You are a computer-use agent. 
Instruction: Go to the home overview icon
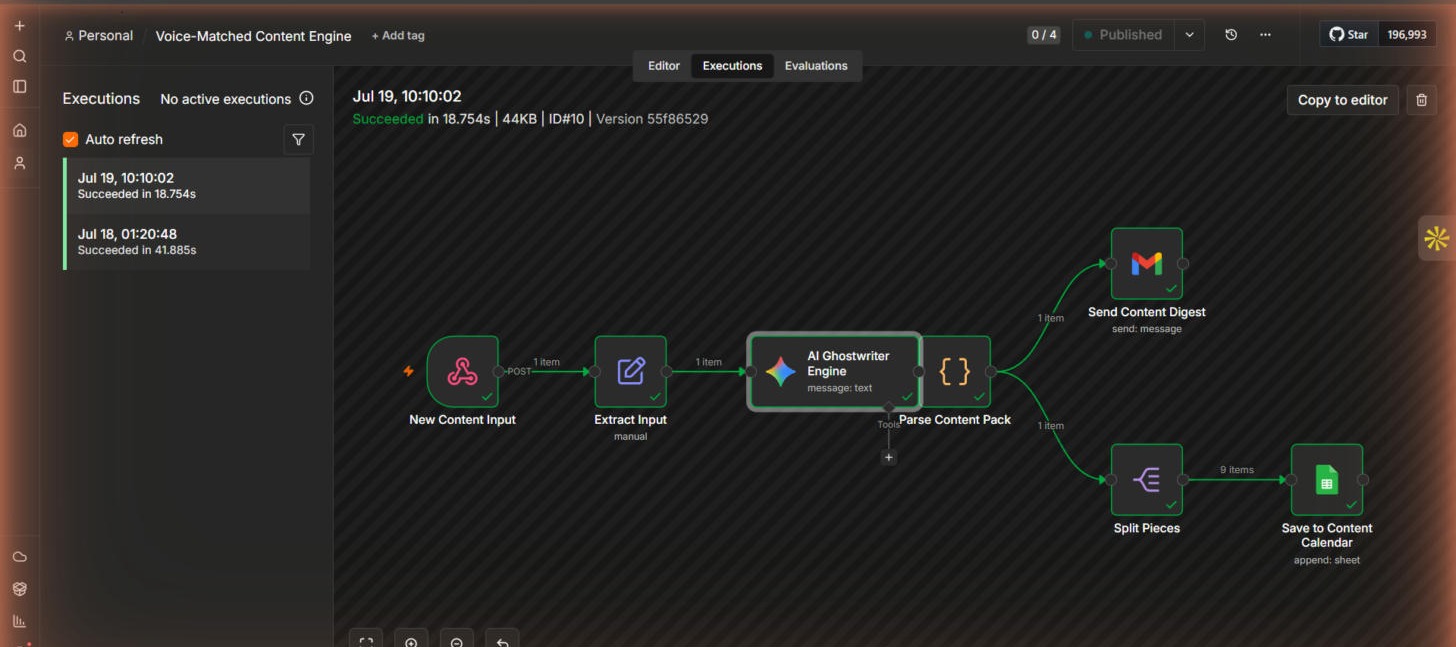(x=19, y=130)
